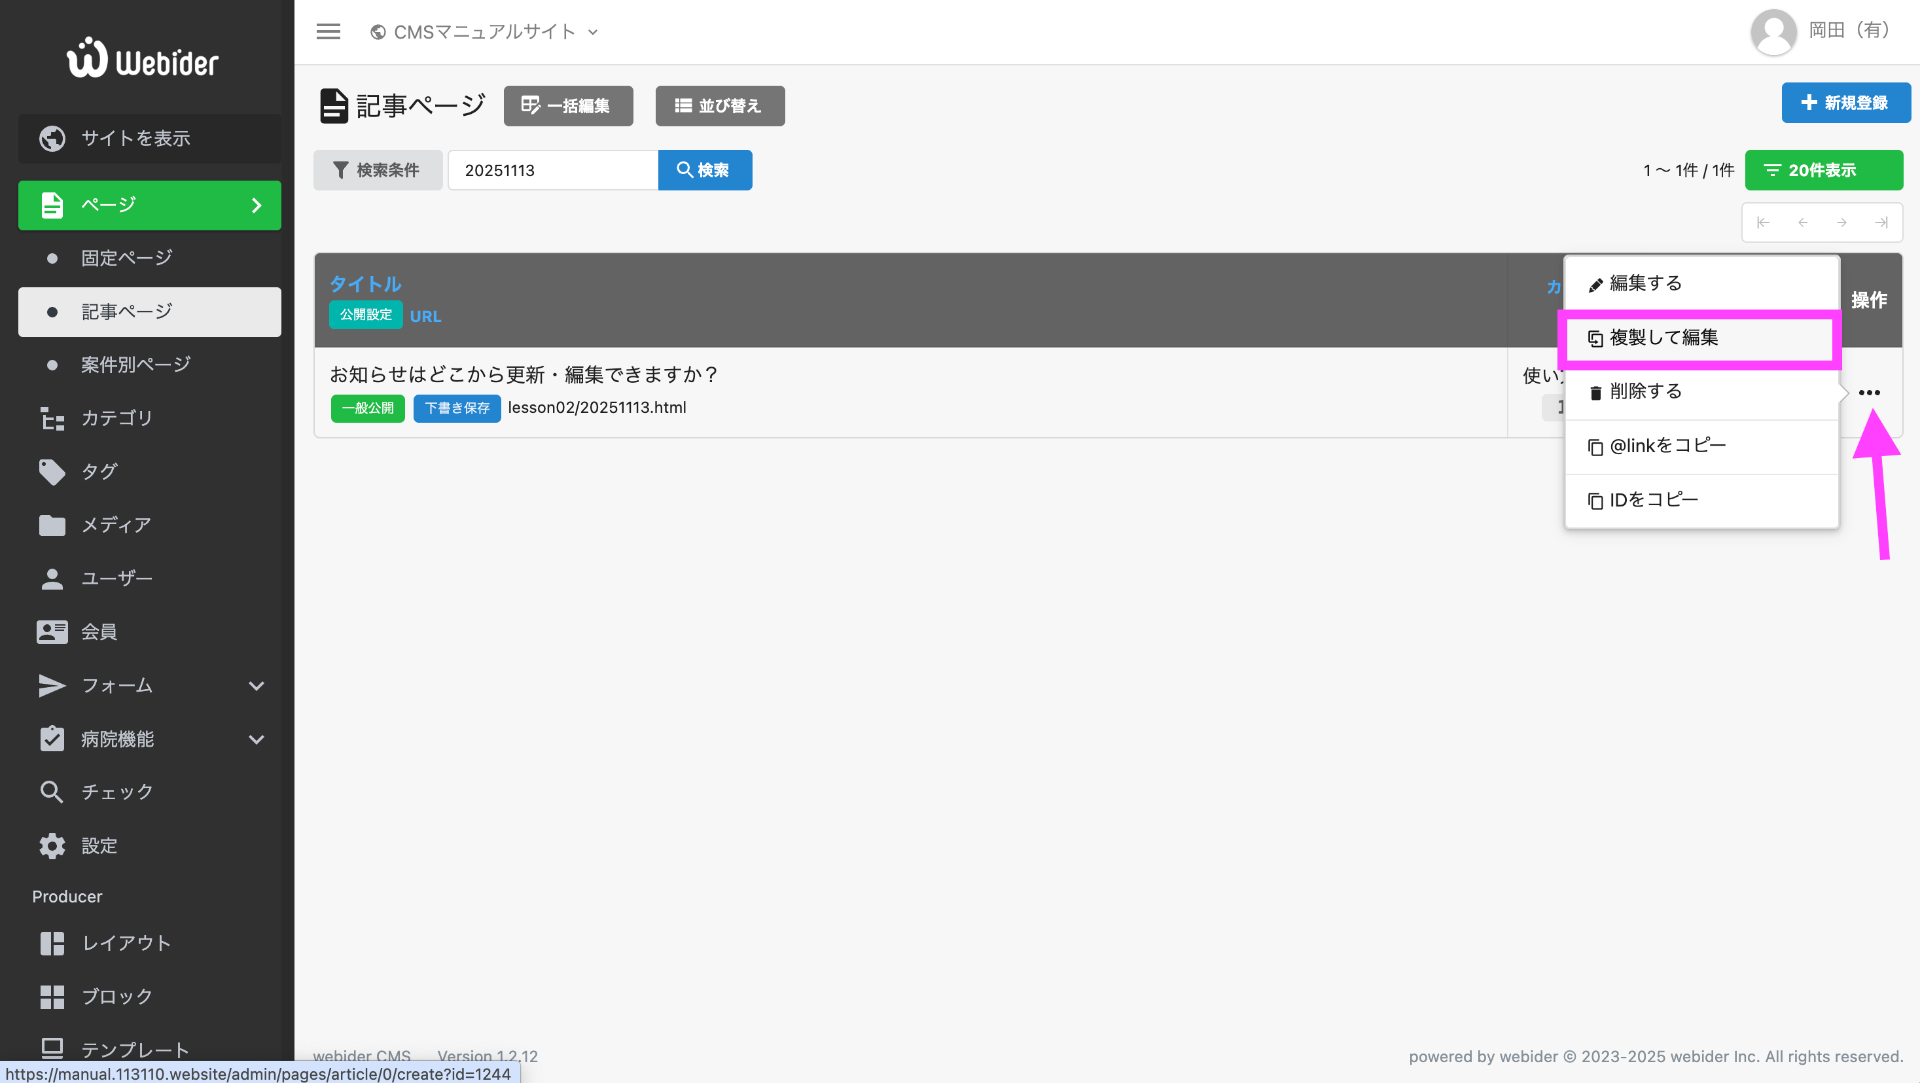This screenshot has width=1920, height=1083.
Task: Click the three-dot 操作 menu icon
Action: (x=1871, y=392)
